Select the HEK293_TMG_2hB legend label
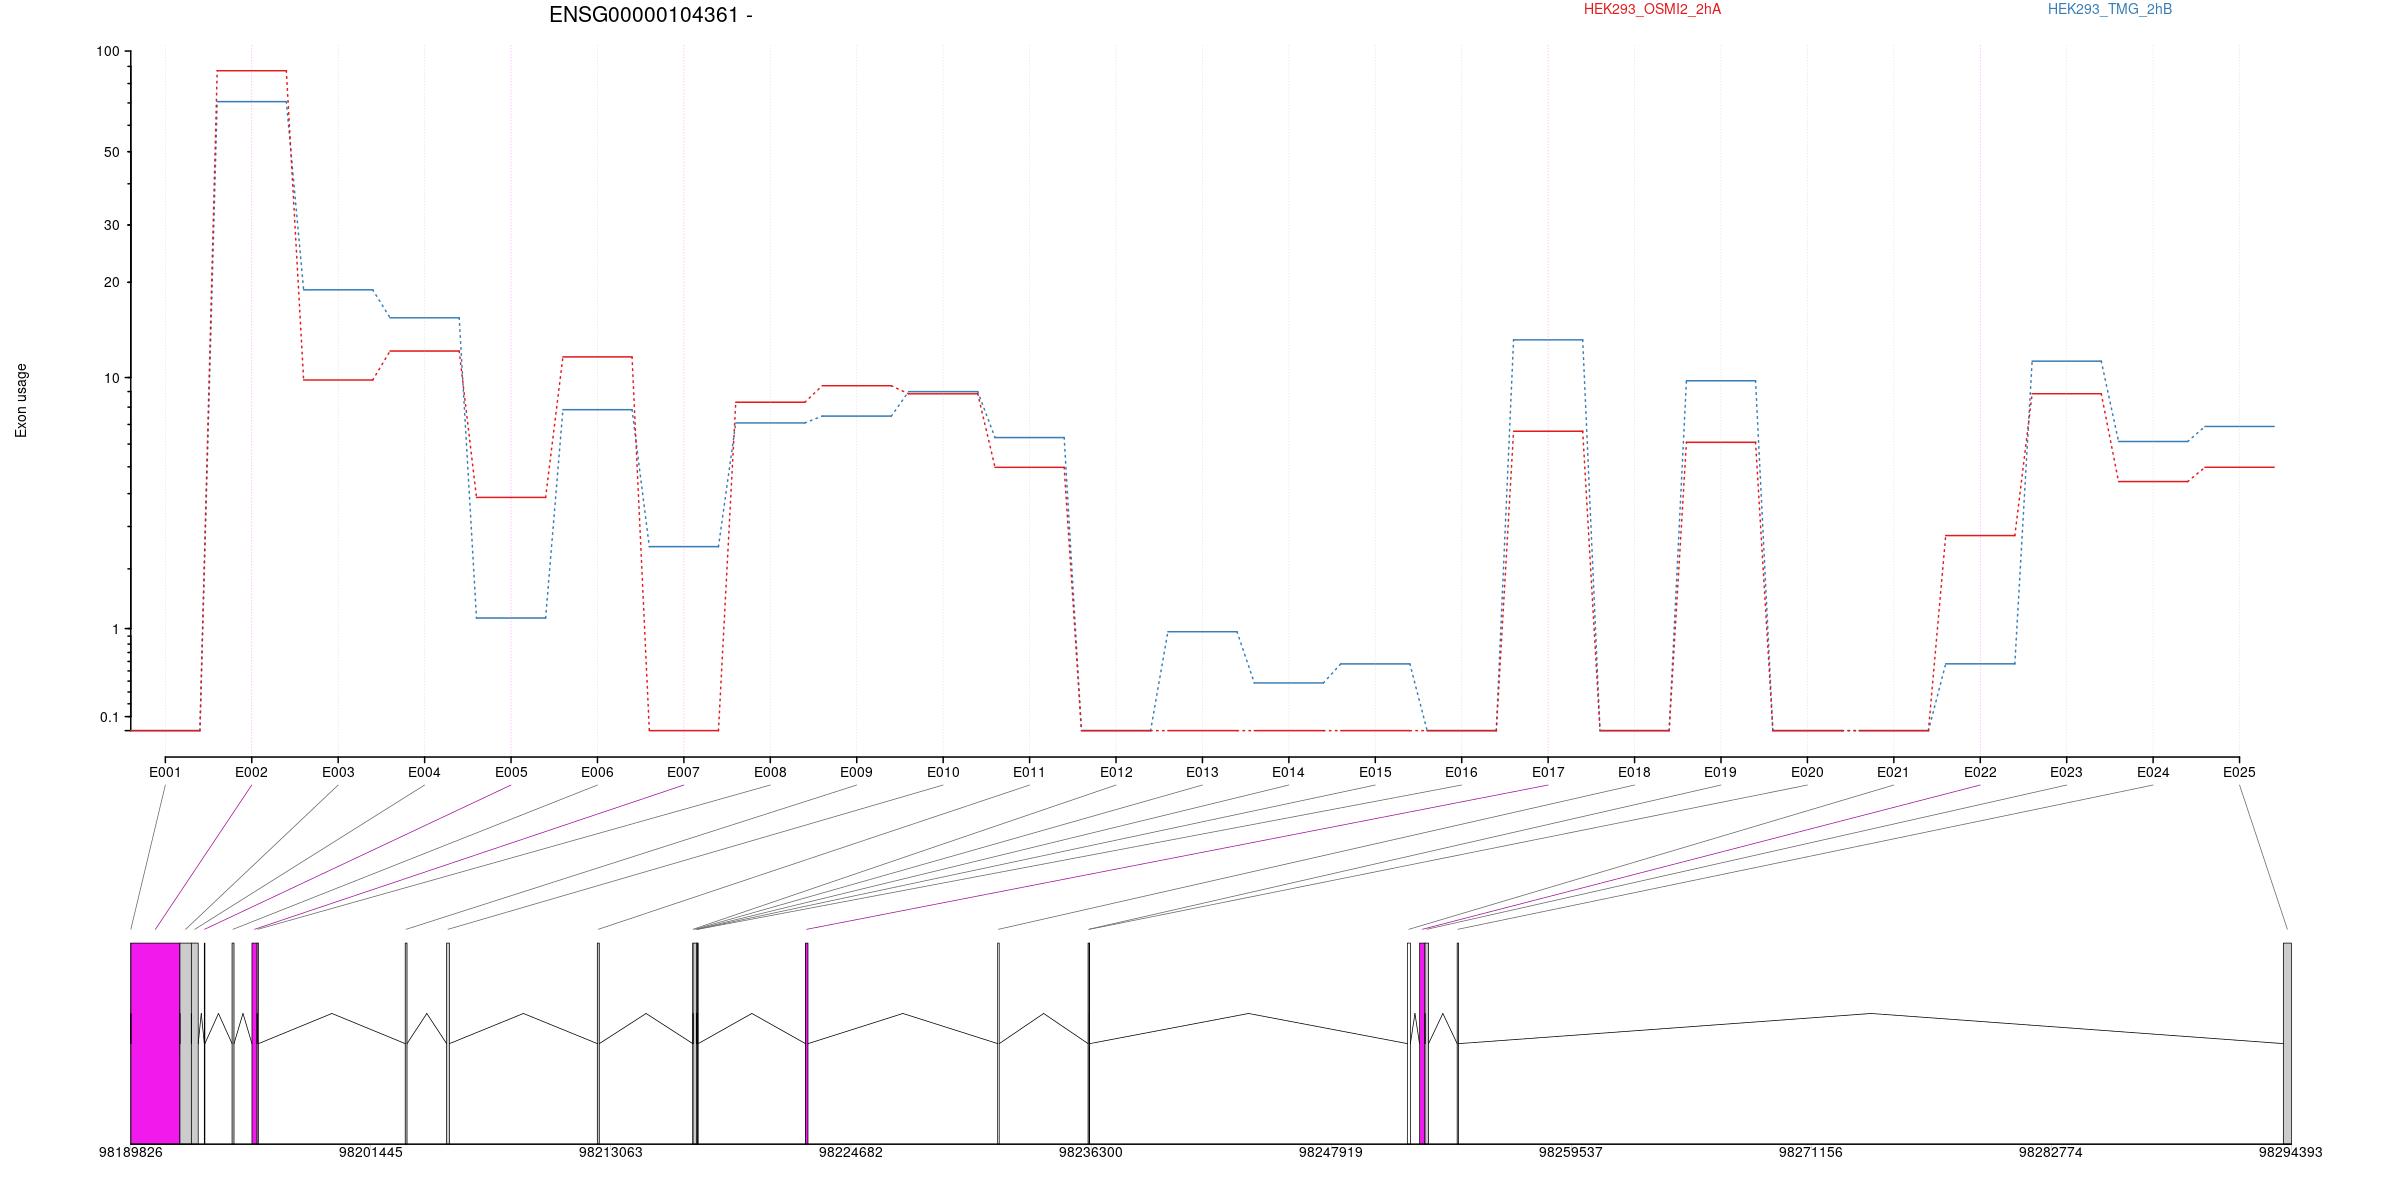The image size is (2400, 1200). coord(2110,9)
